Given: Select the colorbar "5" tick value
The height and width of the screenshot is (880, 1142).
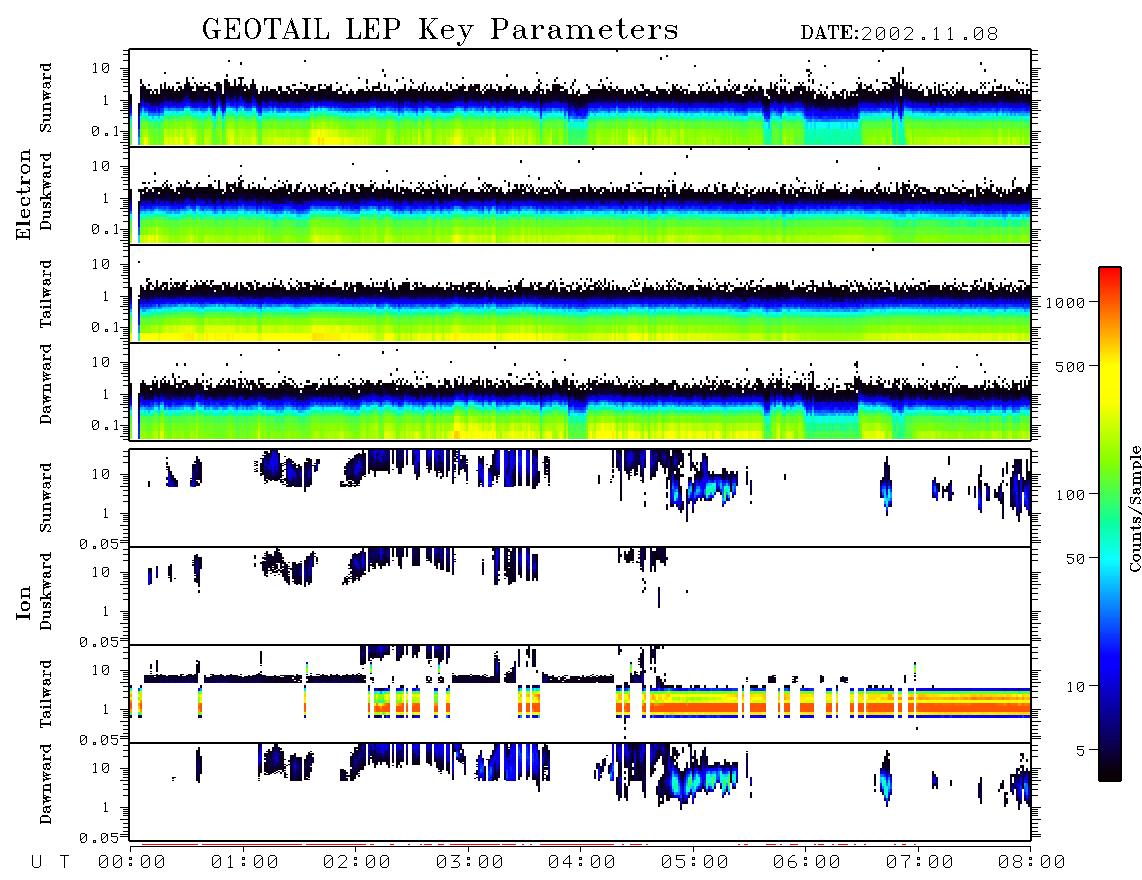Looking at the screenshot, I should (x=1081, y=751).
